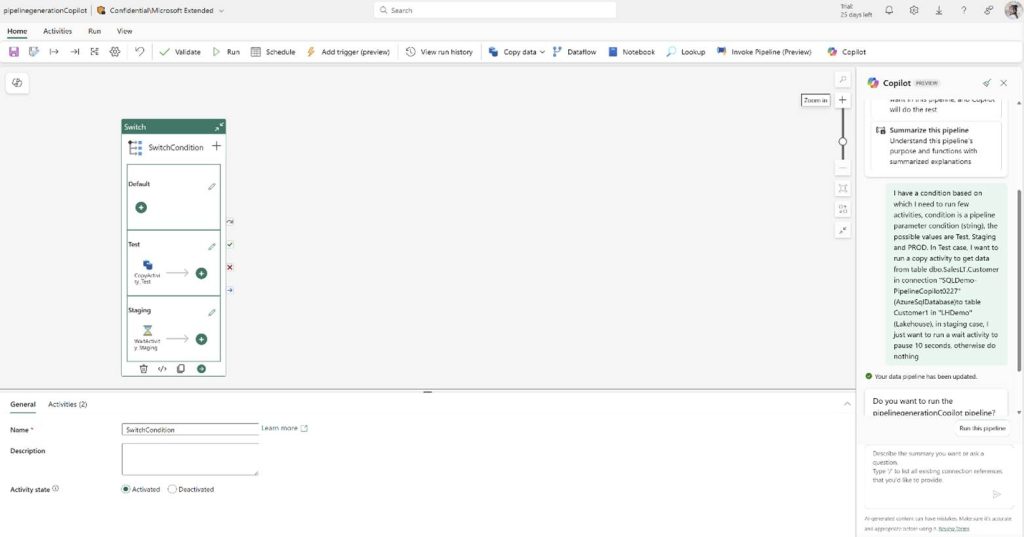
Task: Add activity after CopyActivity_Test
Action: [x=201, y=273]
